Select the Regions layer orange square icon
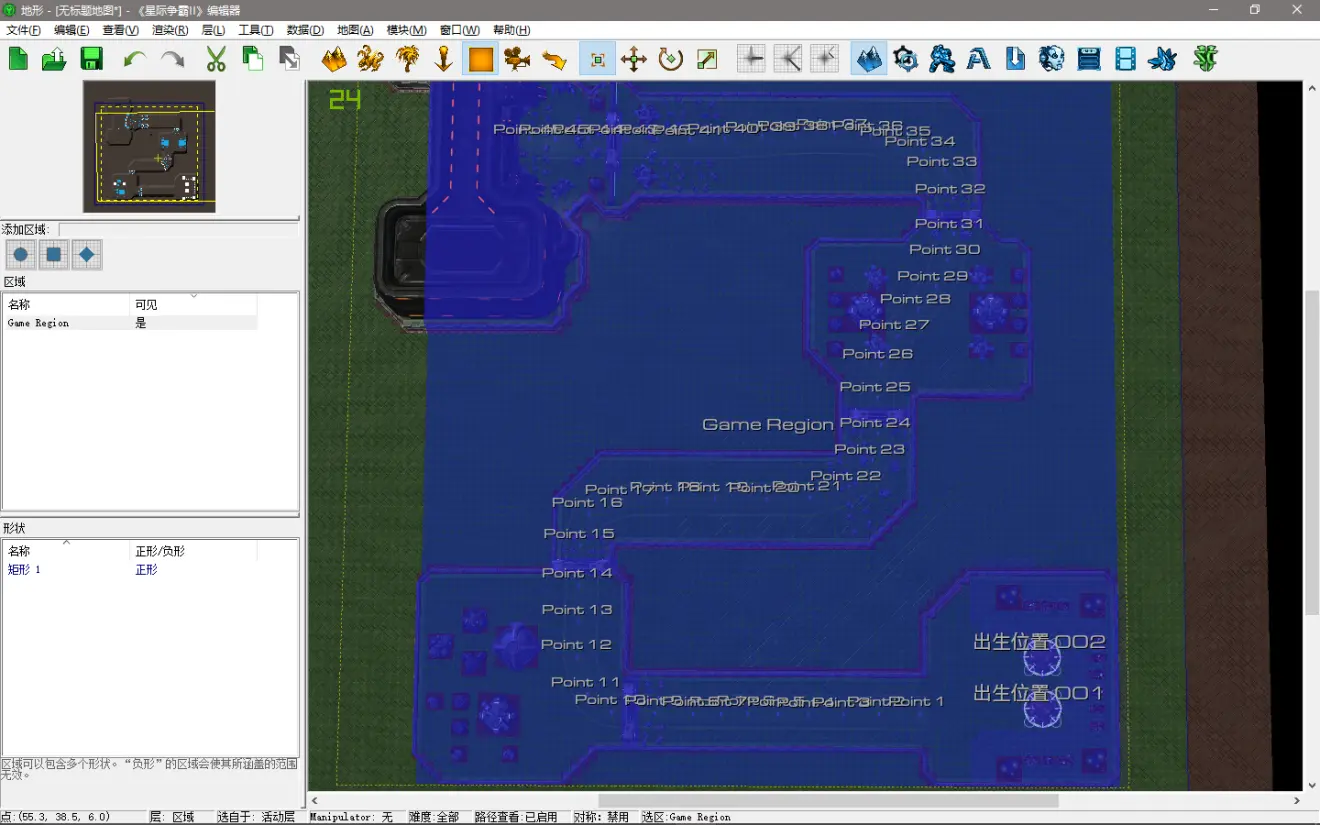 (x=481, y=59)
